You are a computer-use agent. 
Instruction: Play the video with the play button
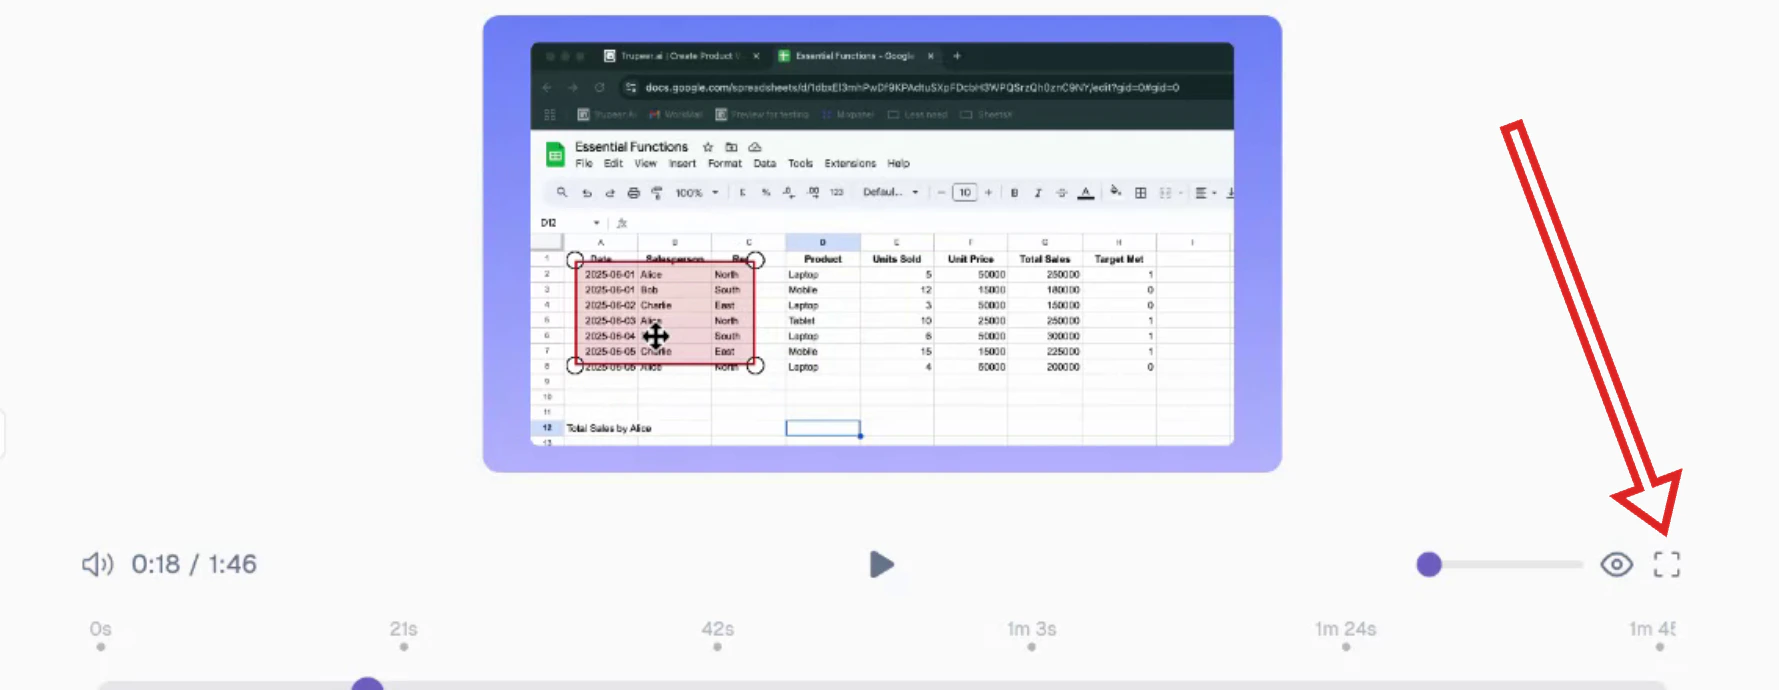[881, 564]
